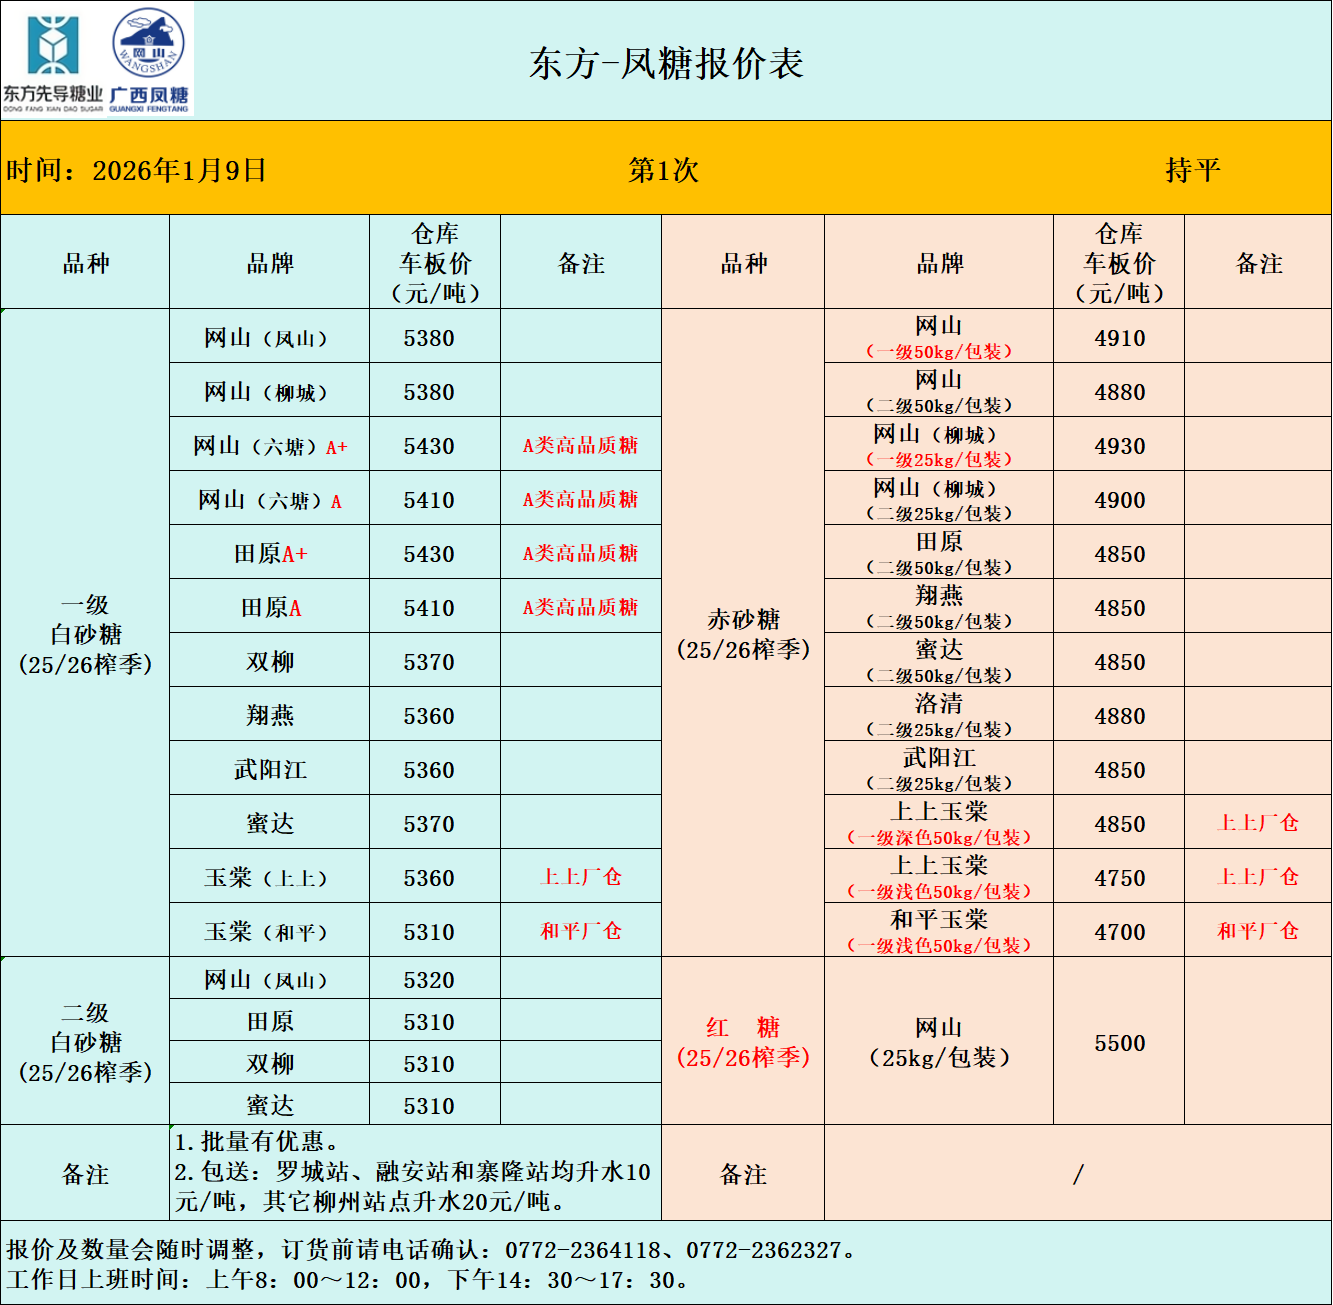Click the 赤砂糖 (25/26榨季) category cell

(743, 634)
